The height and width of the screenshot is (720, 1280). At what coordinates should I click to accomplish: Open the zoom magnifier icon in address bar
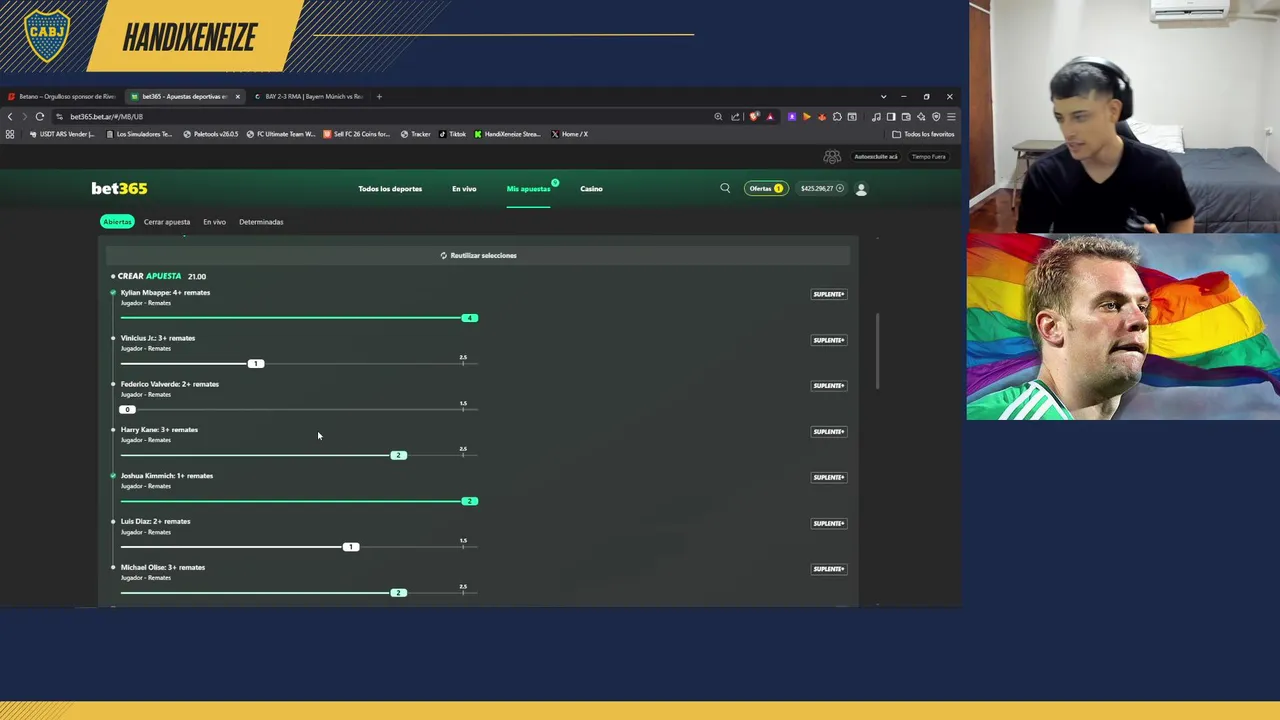pyautogui.click(x=718, y=117)
